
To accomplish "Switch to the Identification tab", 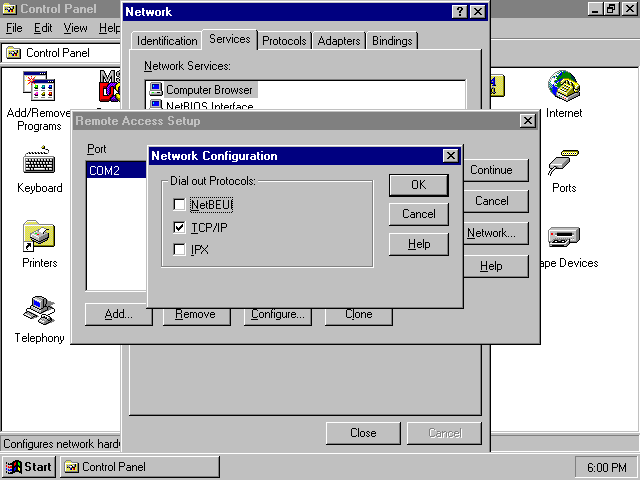I will [167, 41].
